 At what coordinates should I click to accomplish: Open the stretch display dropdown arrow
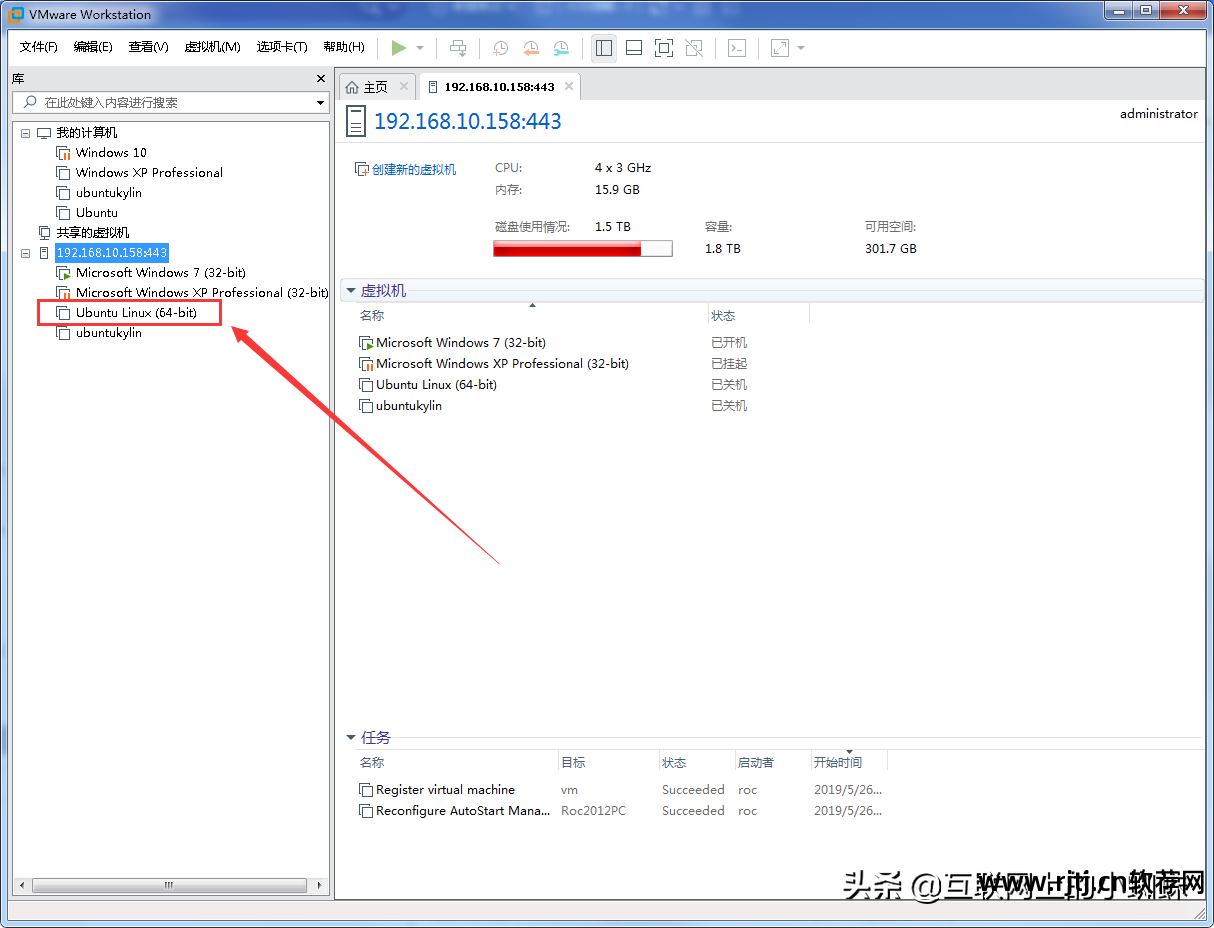click(801, 48)
